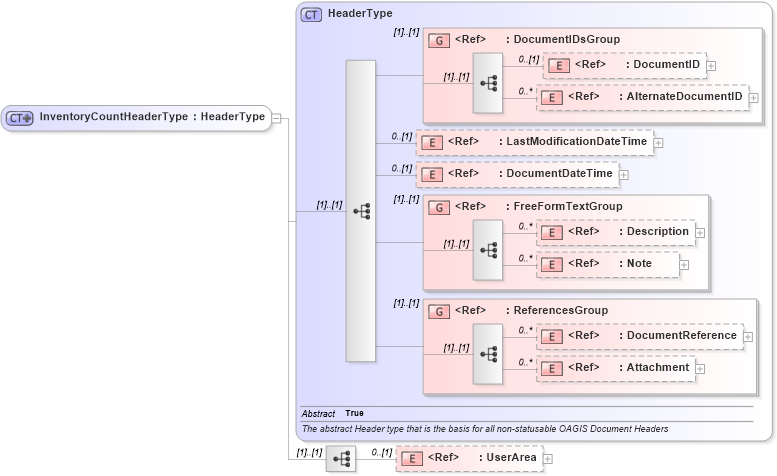777x476 pixels.
Task: Select sequence compositor inside ReferencesGroup
Action: [488, 354]
